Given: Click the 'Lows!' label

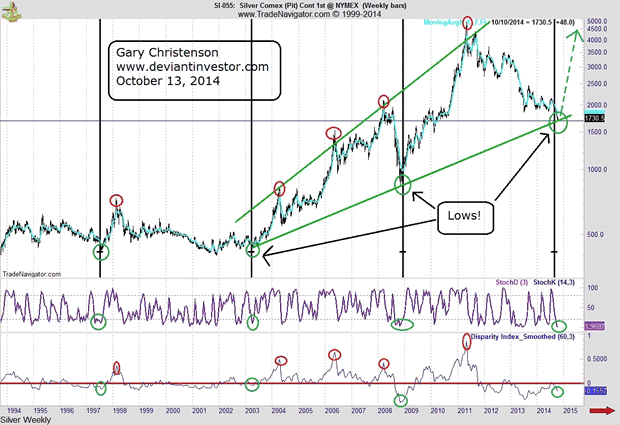Looking at the screenshot, I should click(x=464, y=216).
